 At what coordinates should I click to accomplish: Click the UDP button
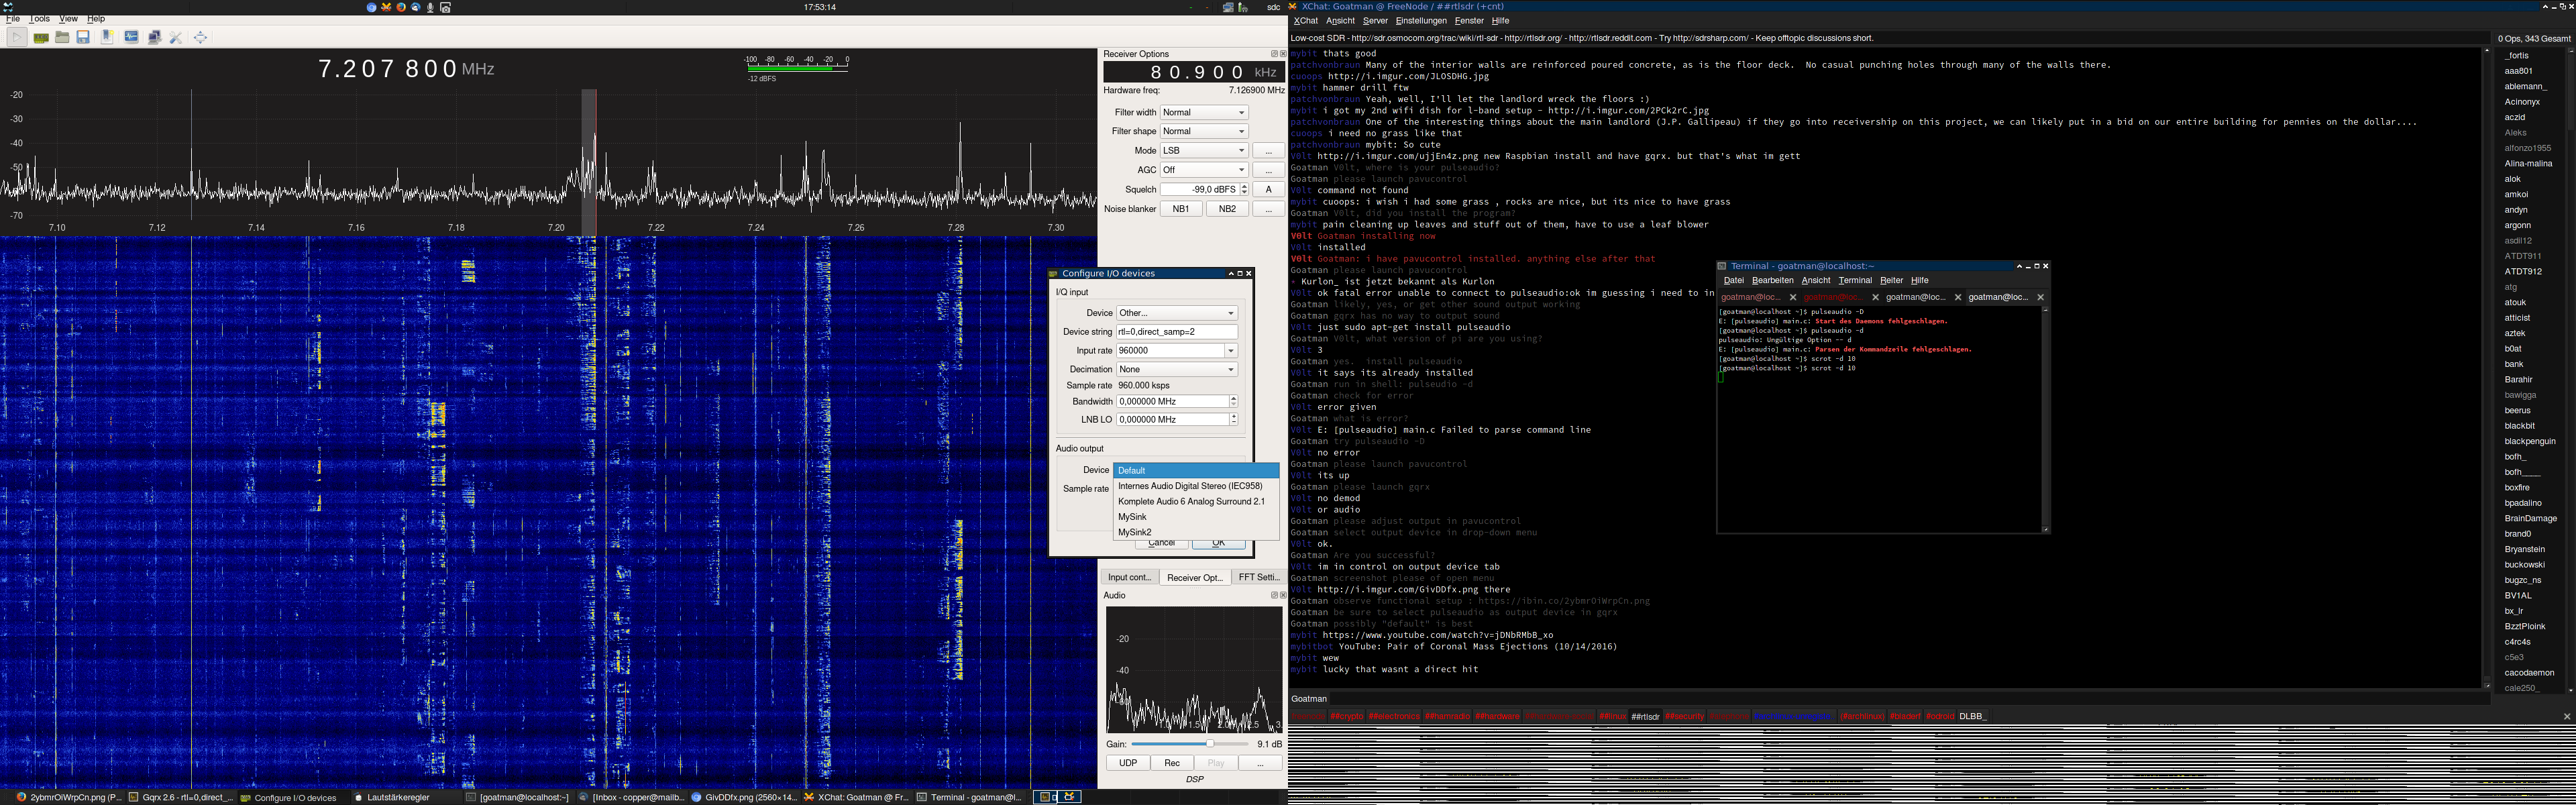click(x=1127, y=763)
